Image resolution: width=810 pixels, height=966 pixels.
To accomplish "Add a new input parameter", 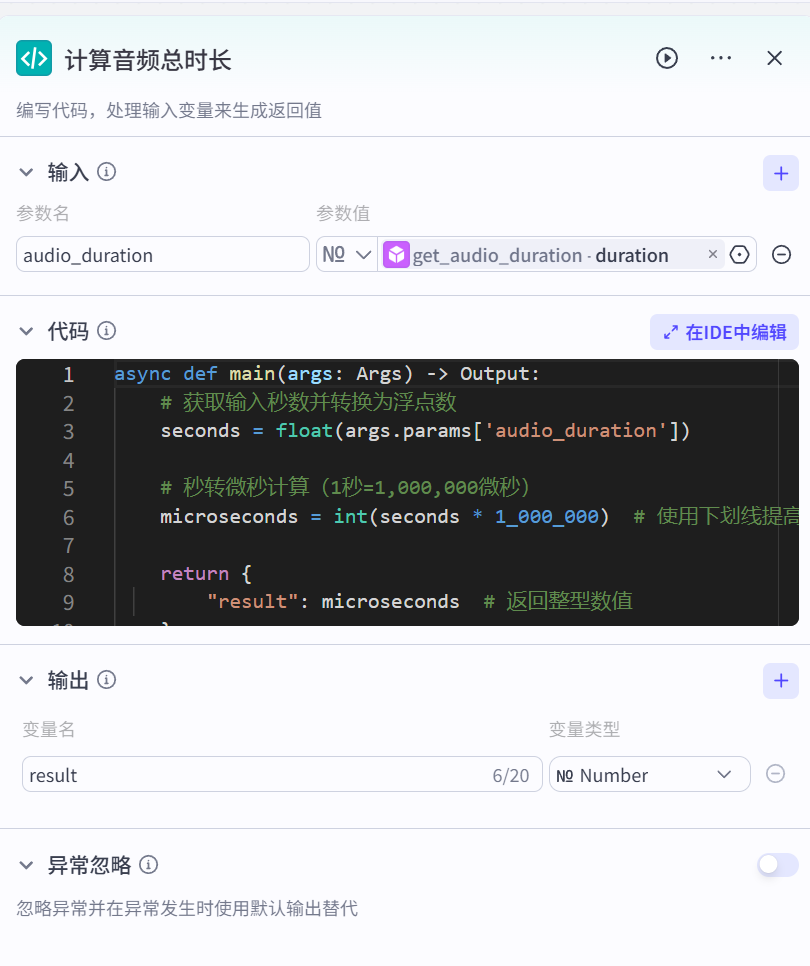I will 781,172.
